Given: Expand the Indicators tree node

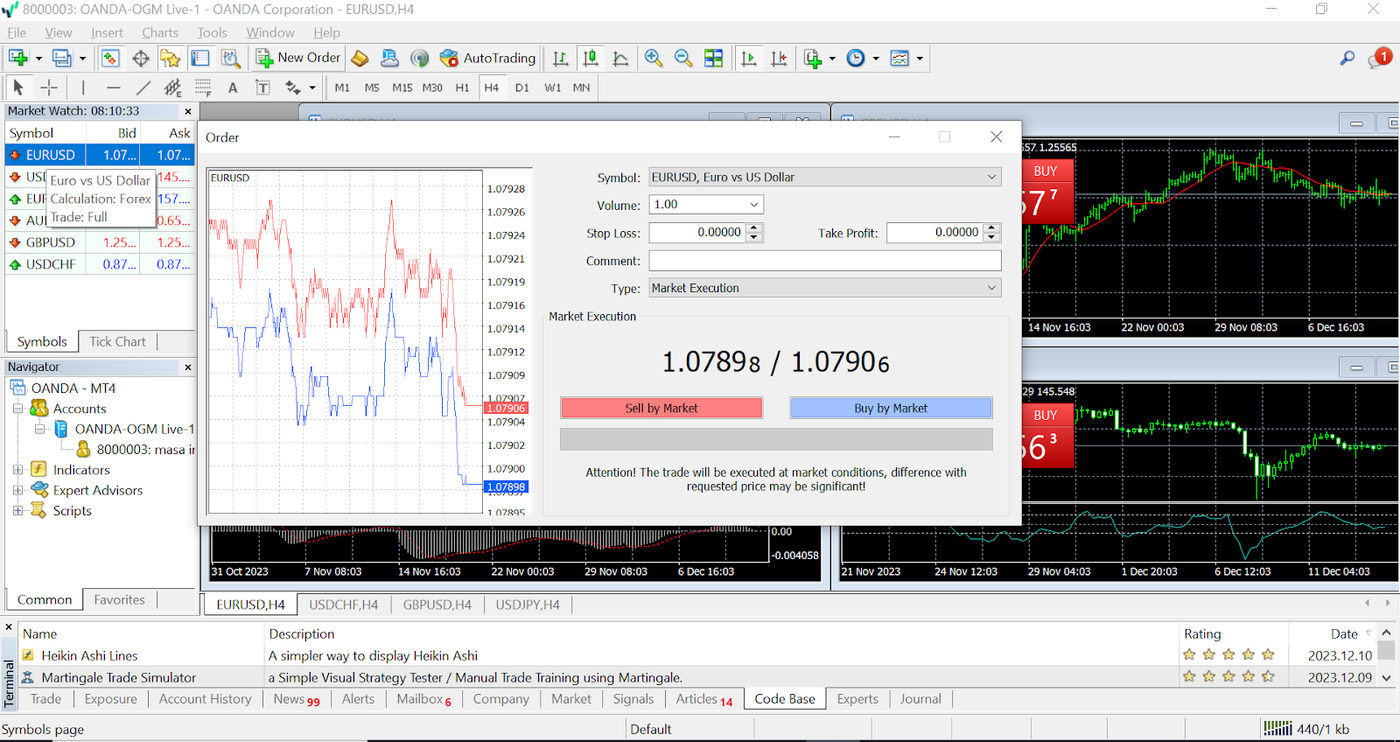Looking at the screenshot, I should click(x=17, y=470).
